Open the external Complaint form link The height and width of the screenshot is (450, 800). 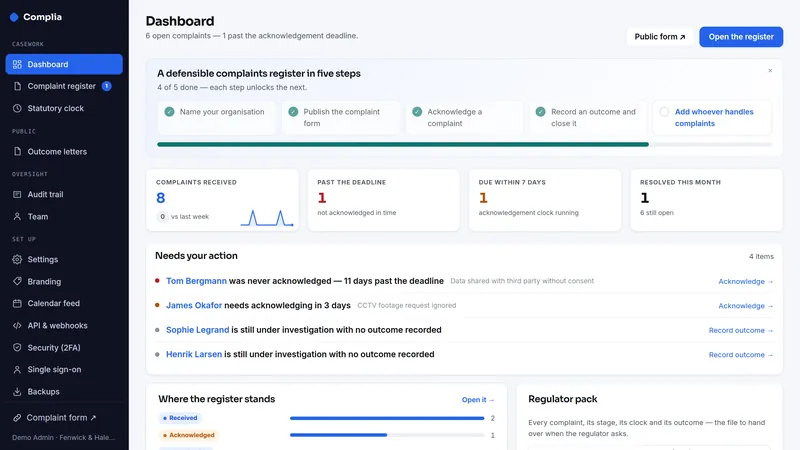(x=64, y=417)
